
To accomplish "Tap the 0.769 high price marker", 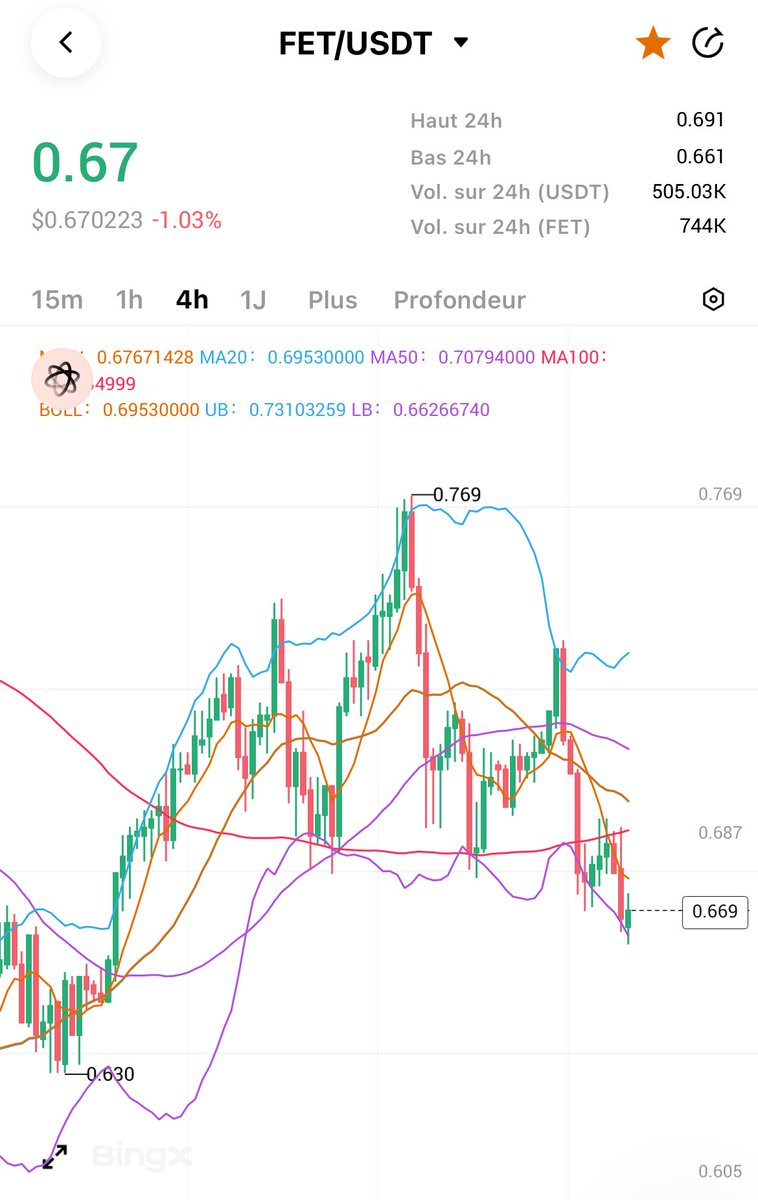I will click(x=457, y=494).
